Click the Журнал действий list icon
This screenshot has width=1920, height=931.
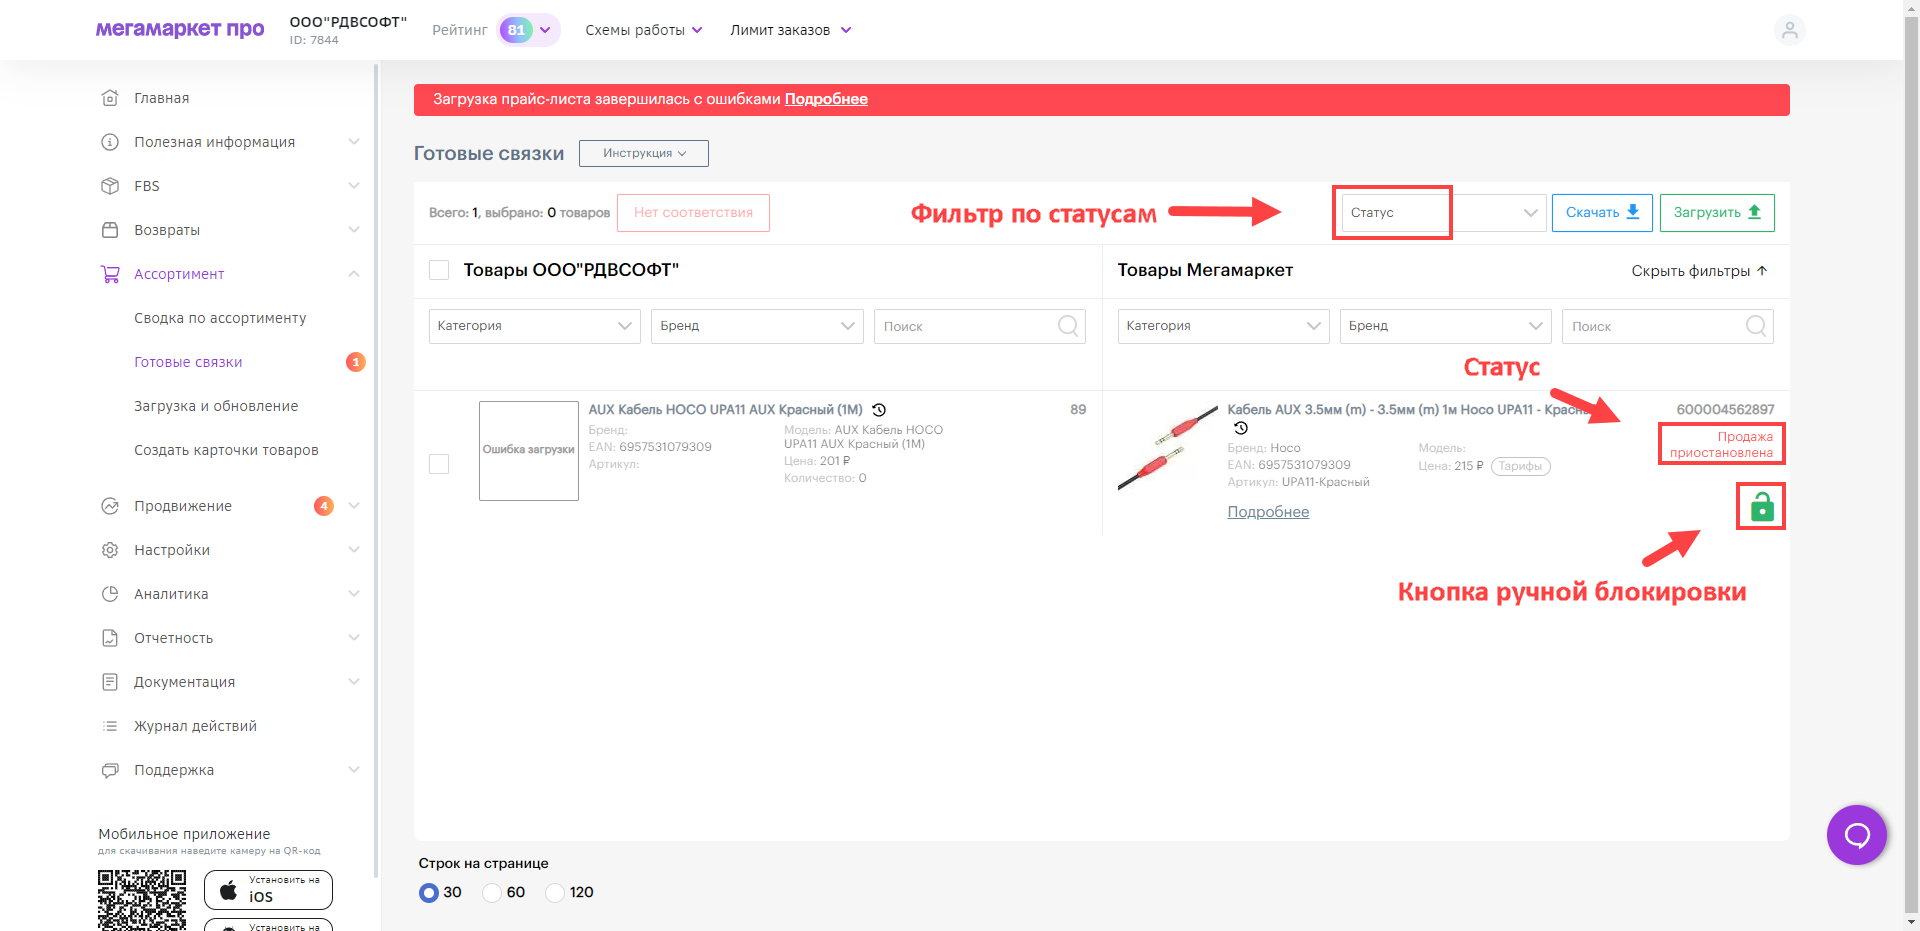(110, 726)
